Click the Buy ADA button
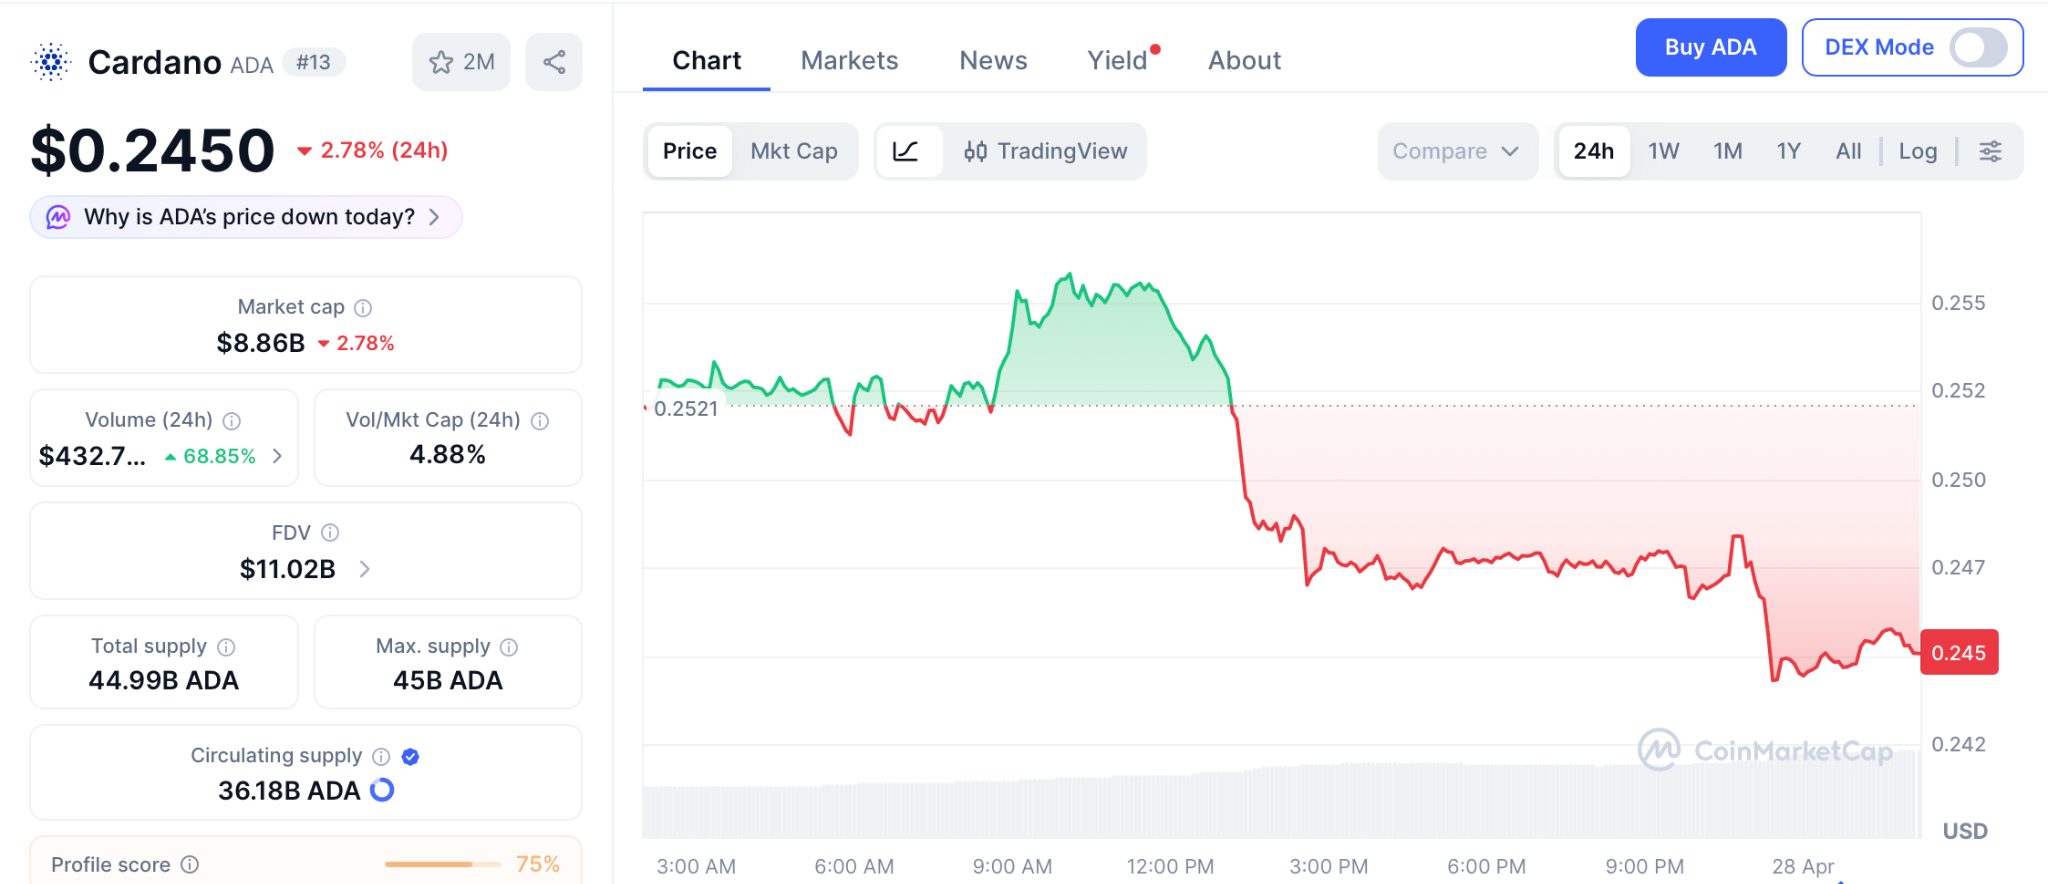Viewport: 2048px width, 884px height. click(1710, 47)
